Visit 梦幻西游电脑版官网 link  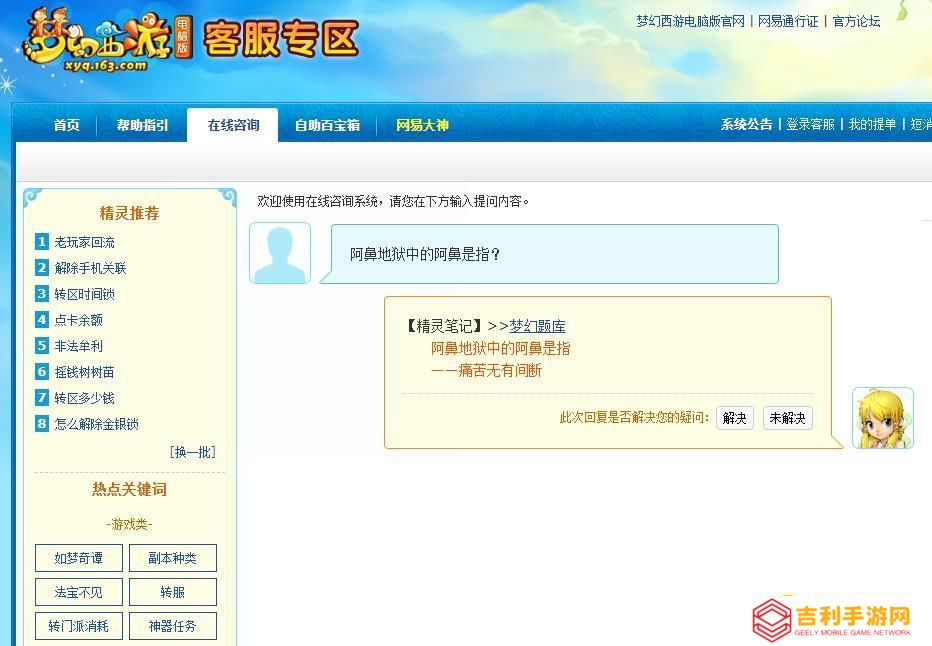690,21
